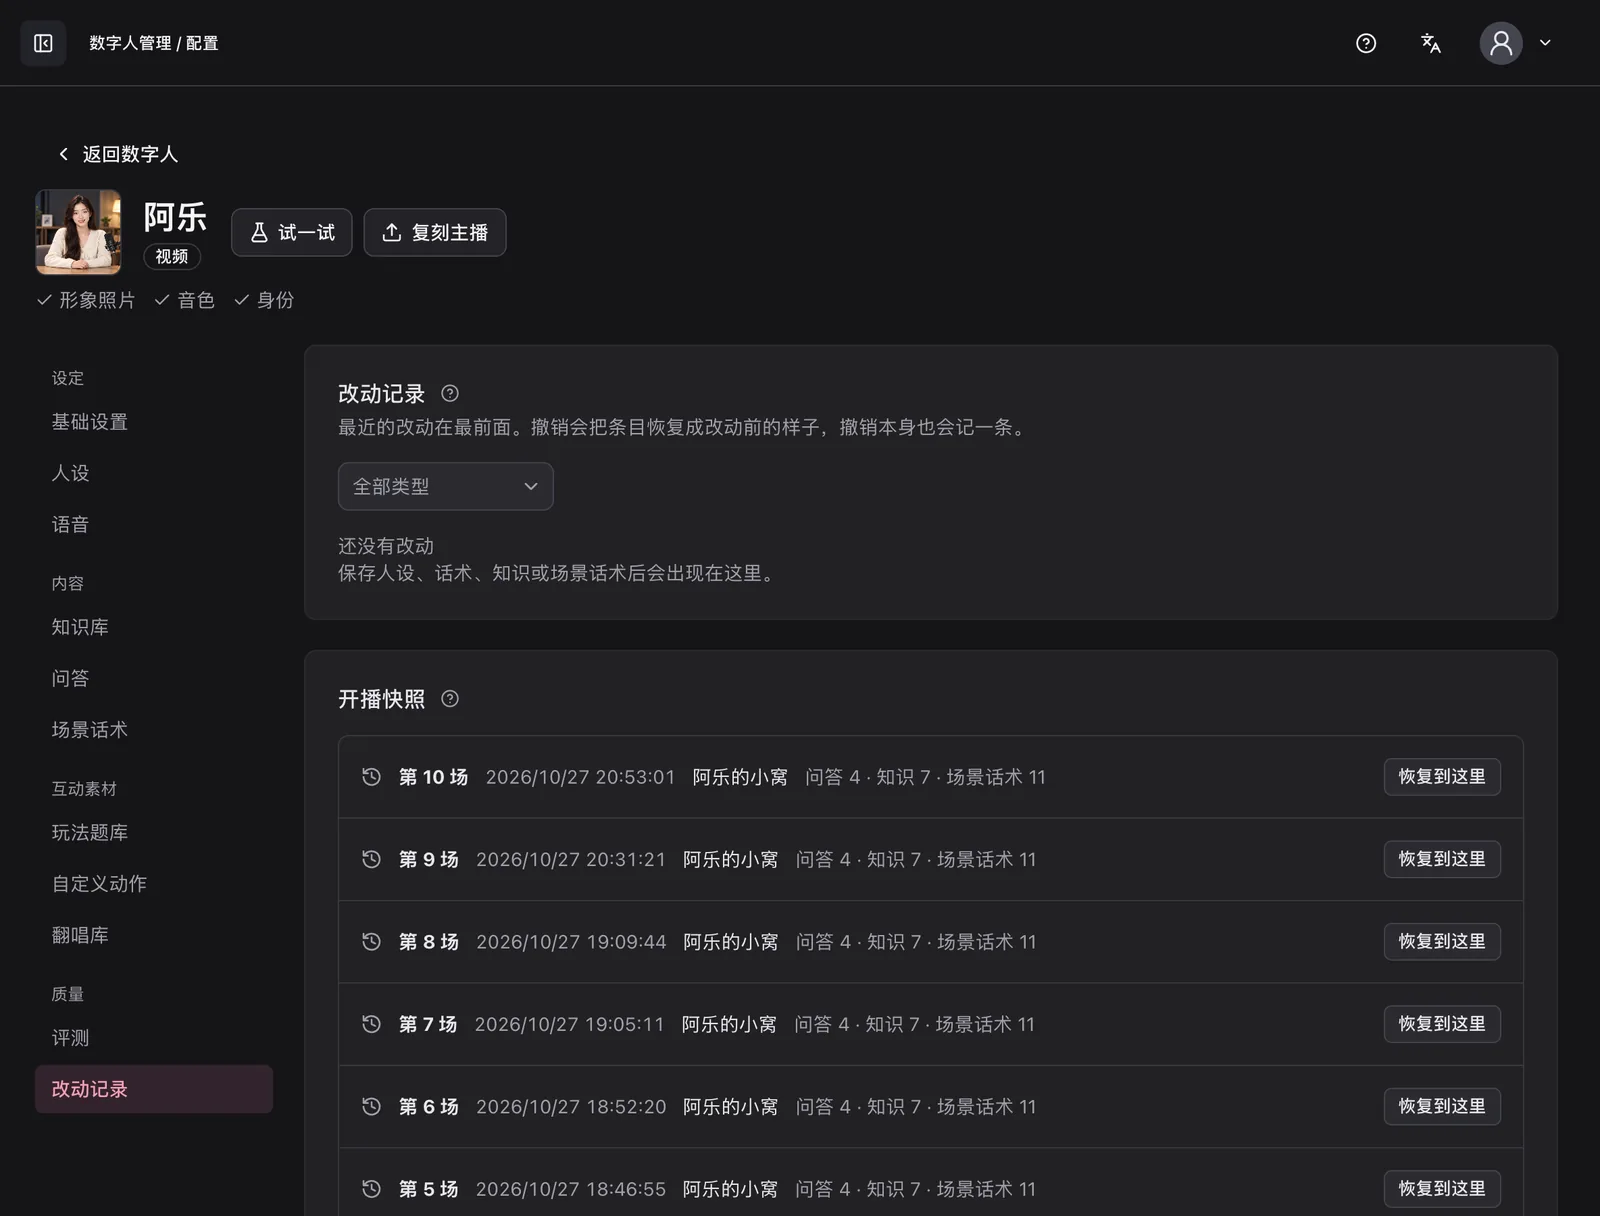
Task: Click the 身份 check status
Action: pyautogui.click(x=264, y=300)
